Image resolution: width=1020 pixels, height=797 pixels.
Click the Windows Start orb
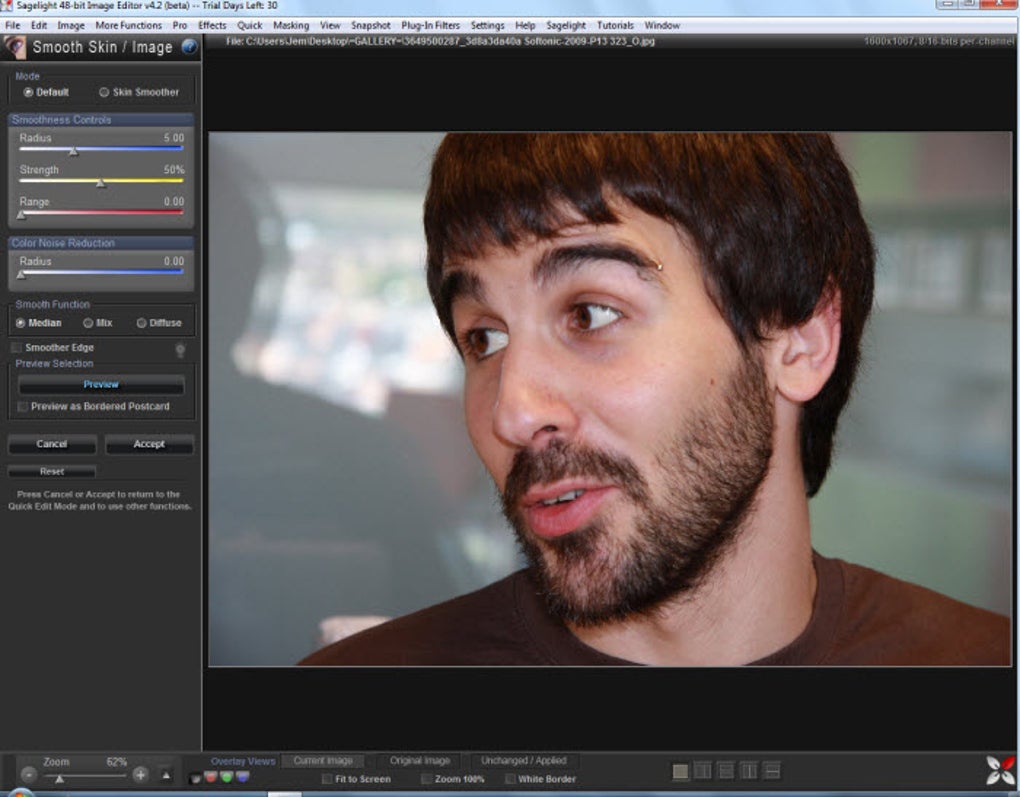coord(20,793)
